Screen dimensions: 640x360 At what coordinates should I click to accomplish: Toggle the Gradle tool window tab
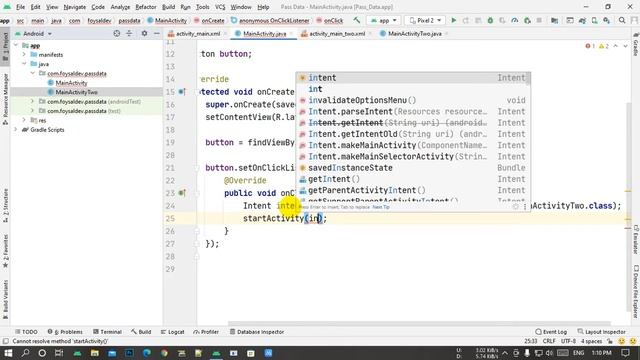click(636, 44)
